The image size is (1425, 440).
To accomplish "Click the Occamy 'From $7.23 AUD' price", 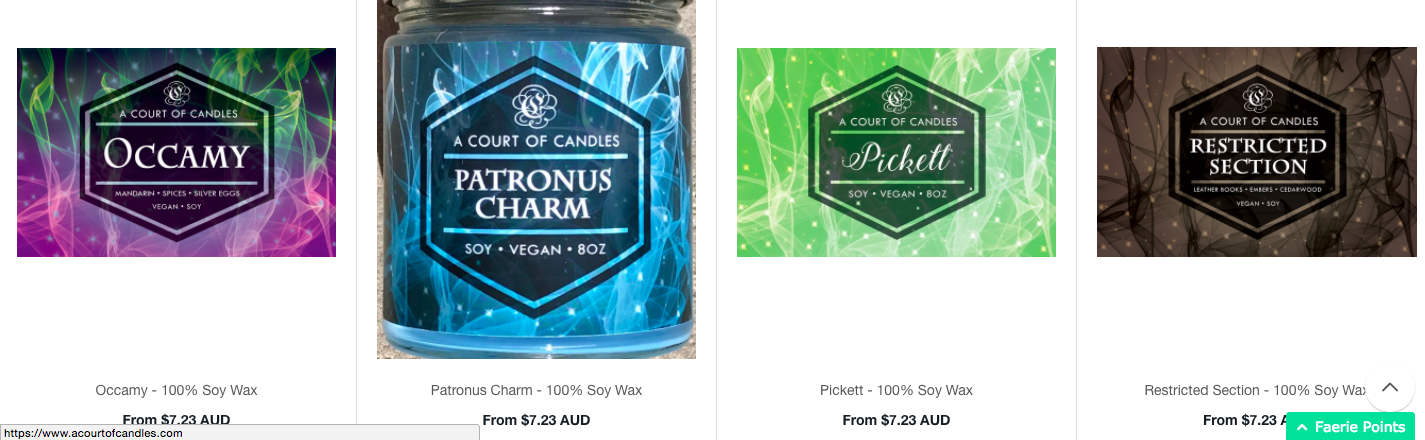I will point(176,420).
